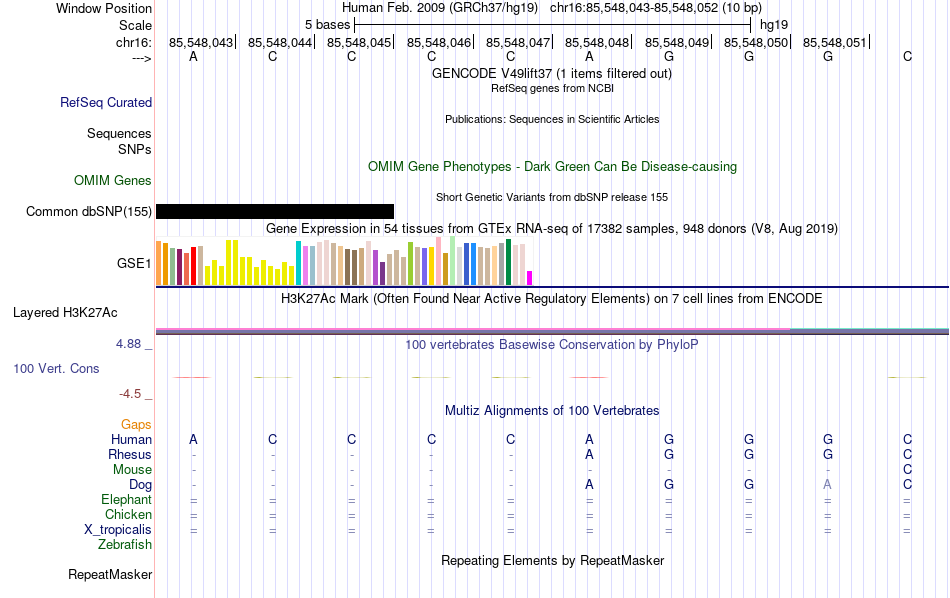Click Multiz Alignments of 100 Vertebrates title
The image size is (950, 598).
pos(552,411)
